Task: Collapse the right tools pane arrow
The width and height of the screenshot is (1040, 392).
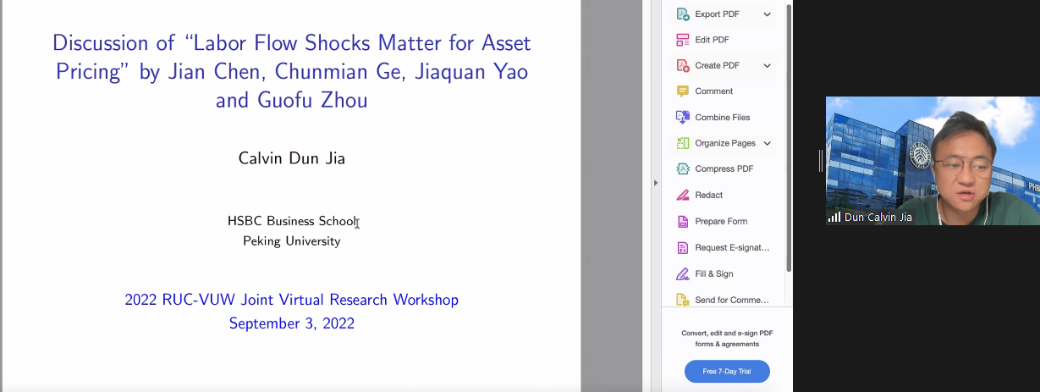Action: 656,182
